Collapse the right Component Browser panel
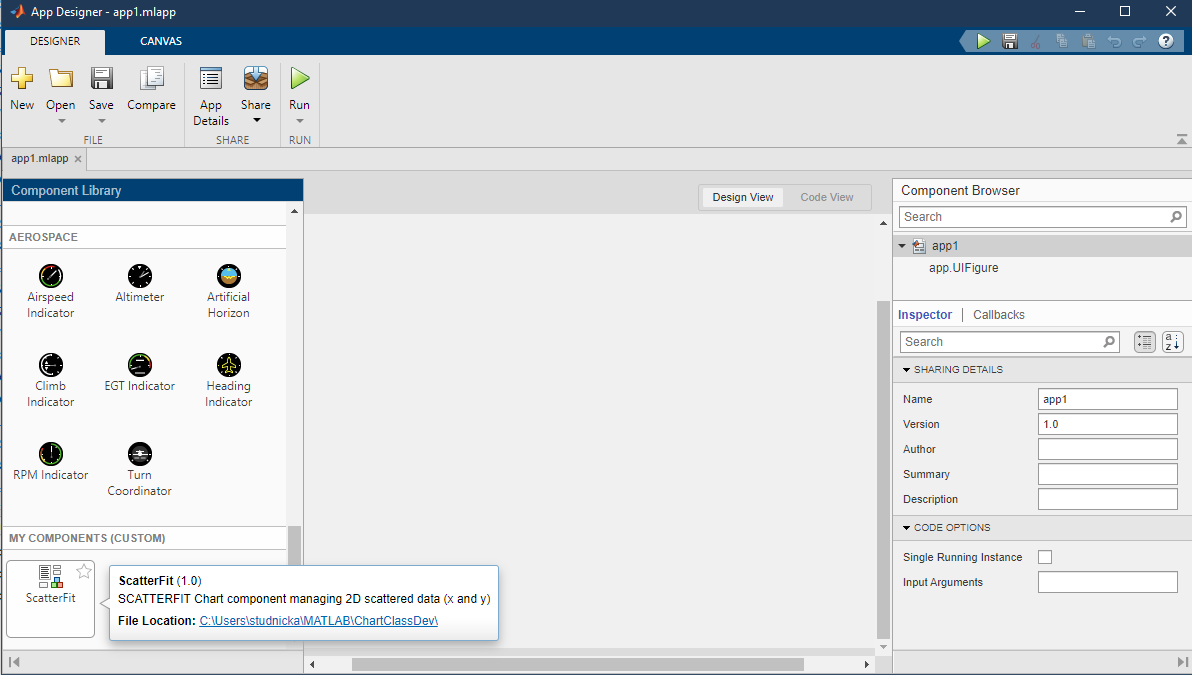This screenshot has height=675, width=1192. (1182, 663)
